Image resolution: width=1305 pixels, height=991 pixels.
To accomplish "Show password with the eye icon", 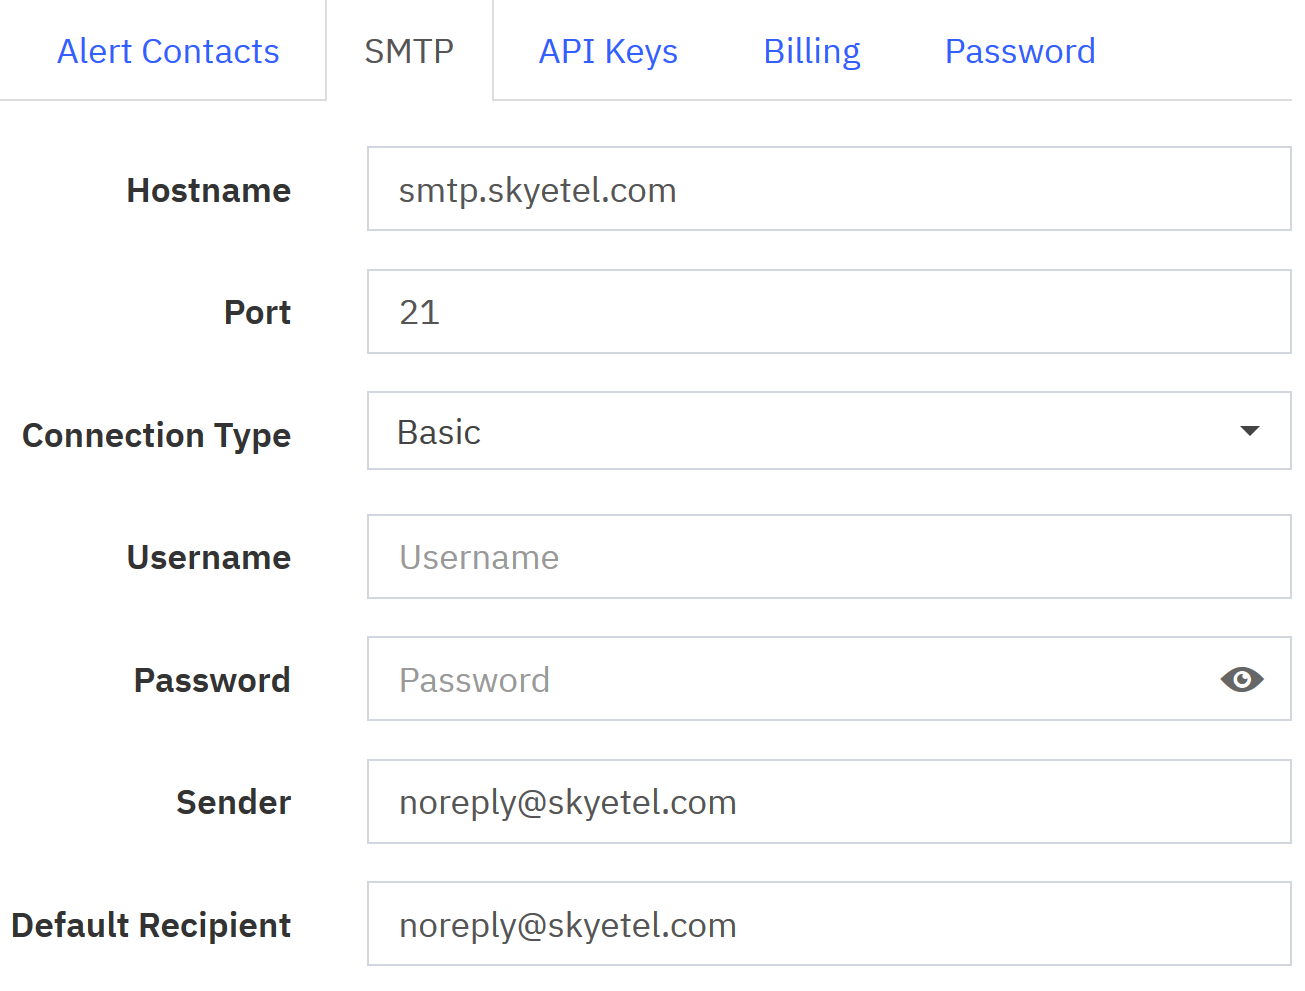I will point(1242,680).
